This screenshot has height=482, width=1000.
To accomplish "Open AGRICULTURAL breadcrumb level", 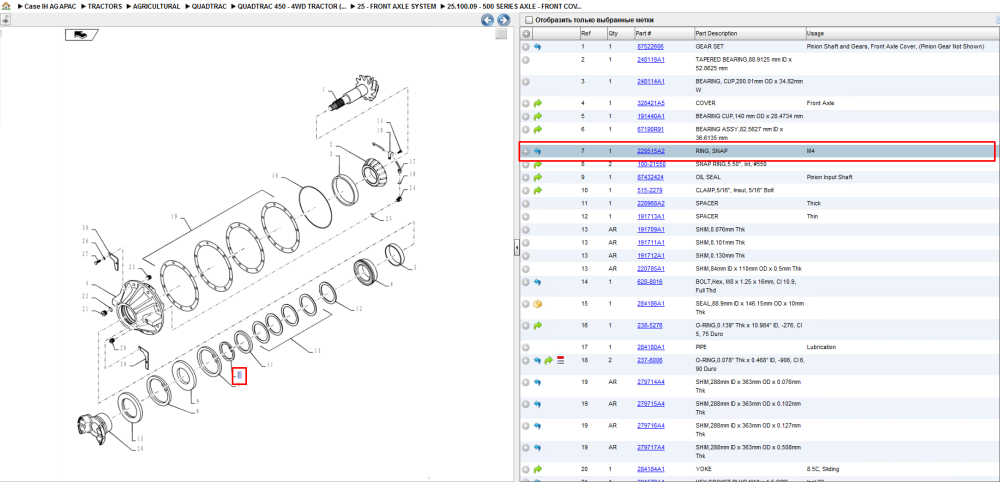I will click(156, 6).
